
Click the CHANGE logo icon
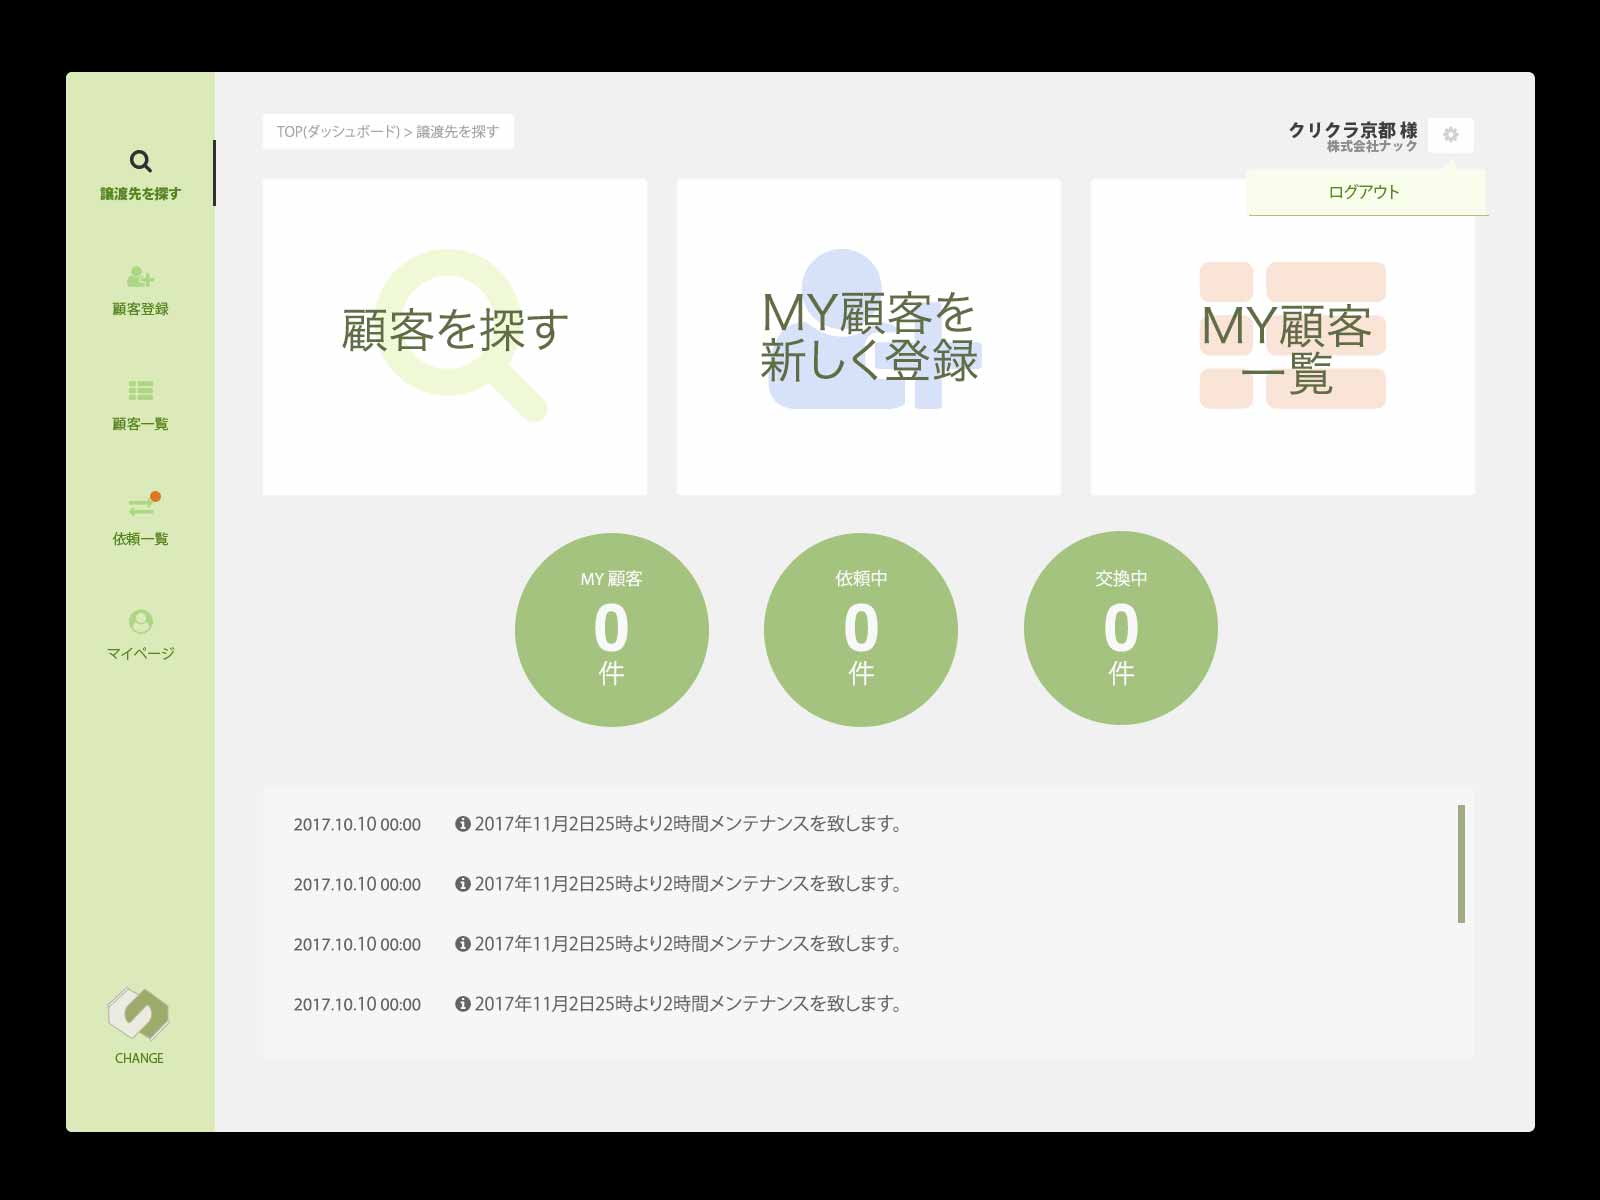139,1014
